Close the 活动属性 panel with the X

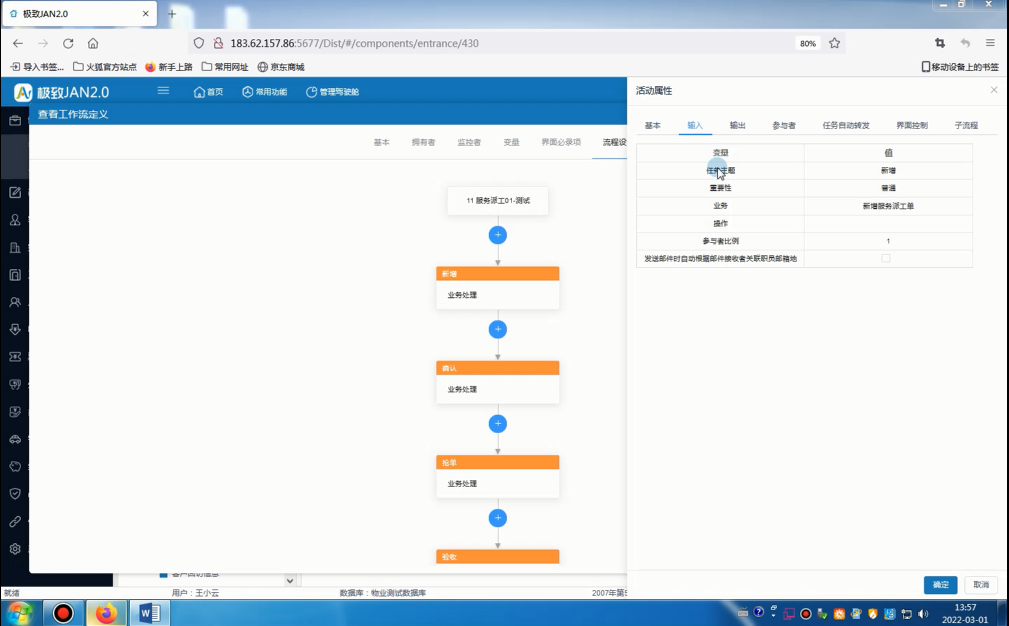[x=994, y=90]
